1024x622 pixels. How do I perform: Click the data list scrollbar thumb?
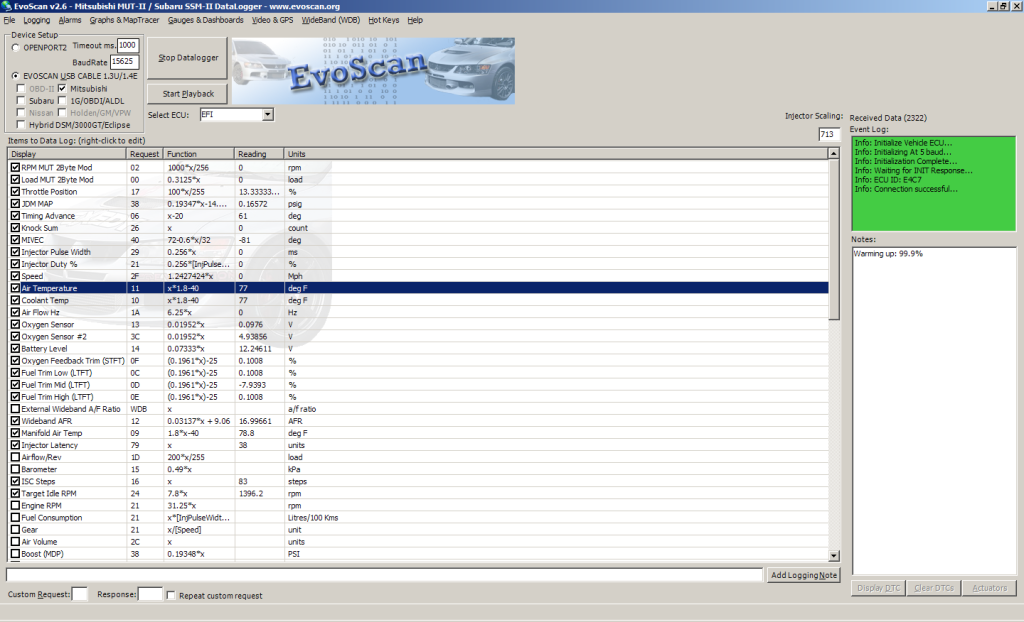834,240
